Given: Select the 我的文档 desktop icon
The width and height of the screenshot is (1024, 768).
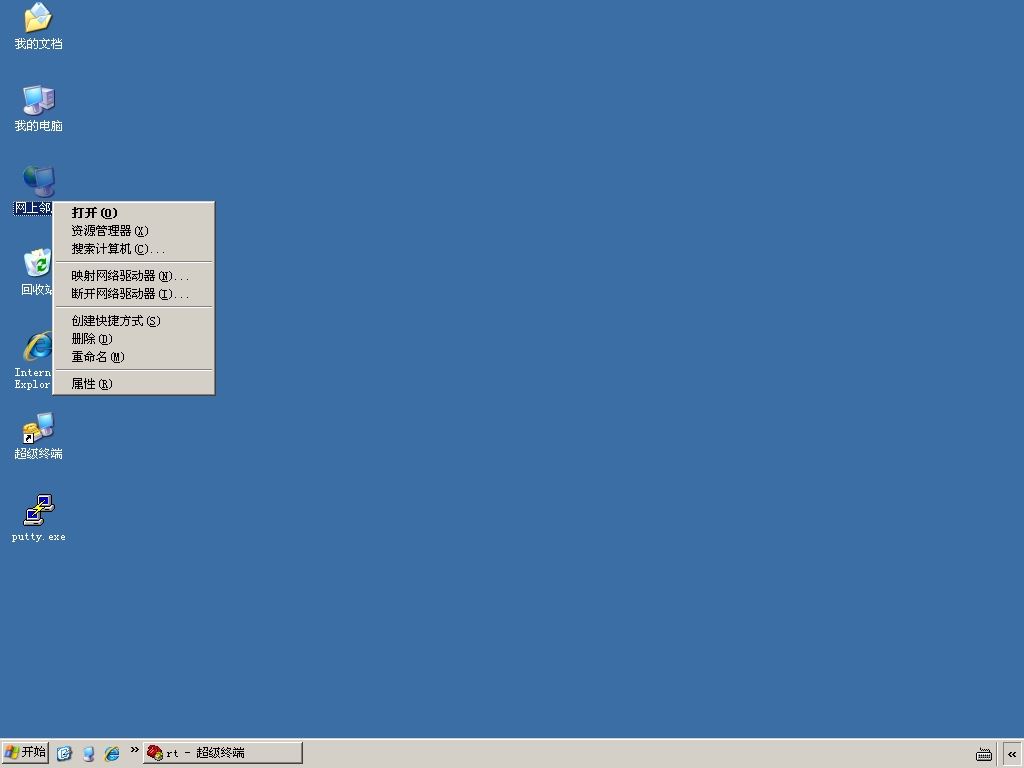Looking at the screenshot, I should coord(38,26).
